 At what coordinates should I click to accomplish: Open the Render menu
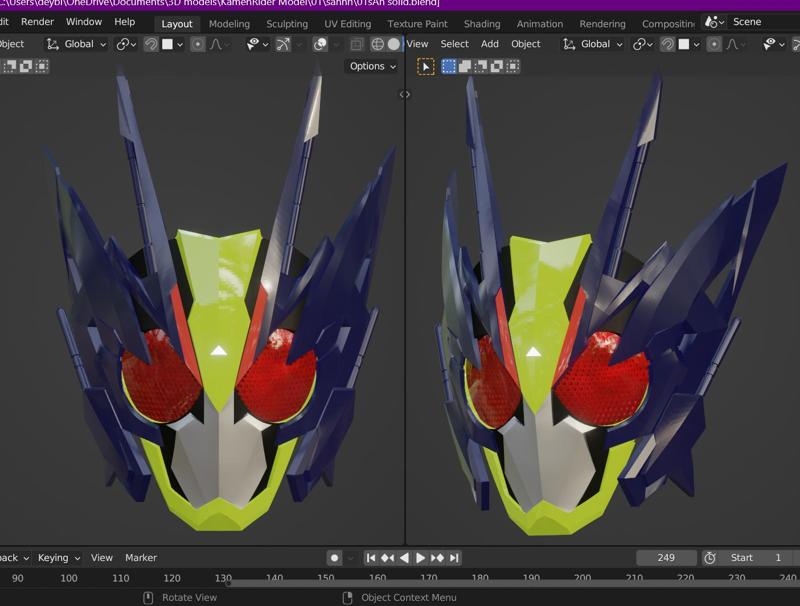36,23
